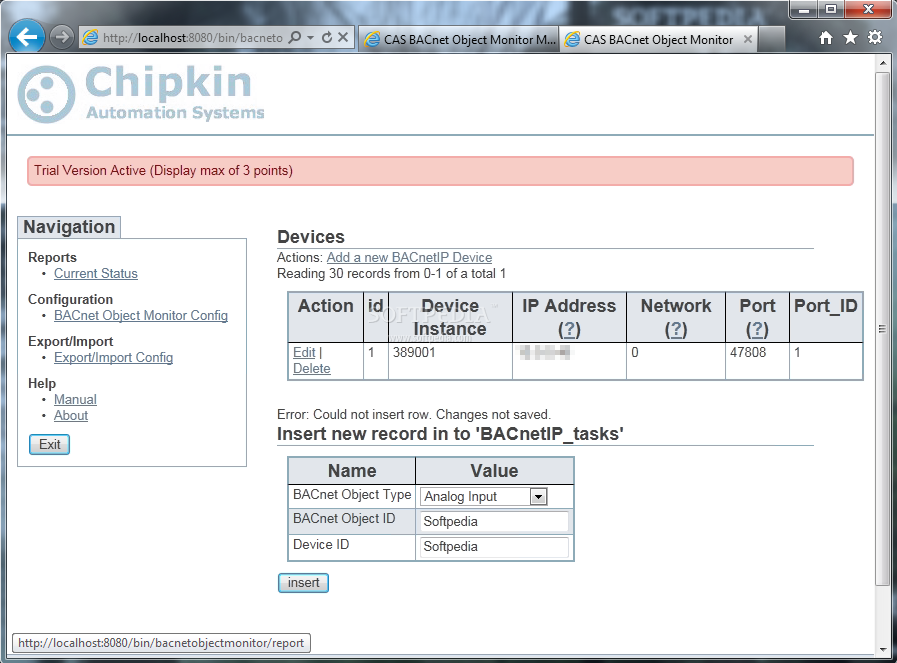Open the About link
This screenshot has width=897, height=663.
(x=71, y=415)
